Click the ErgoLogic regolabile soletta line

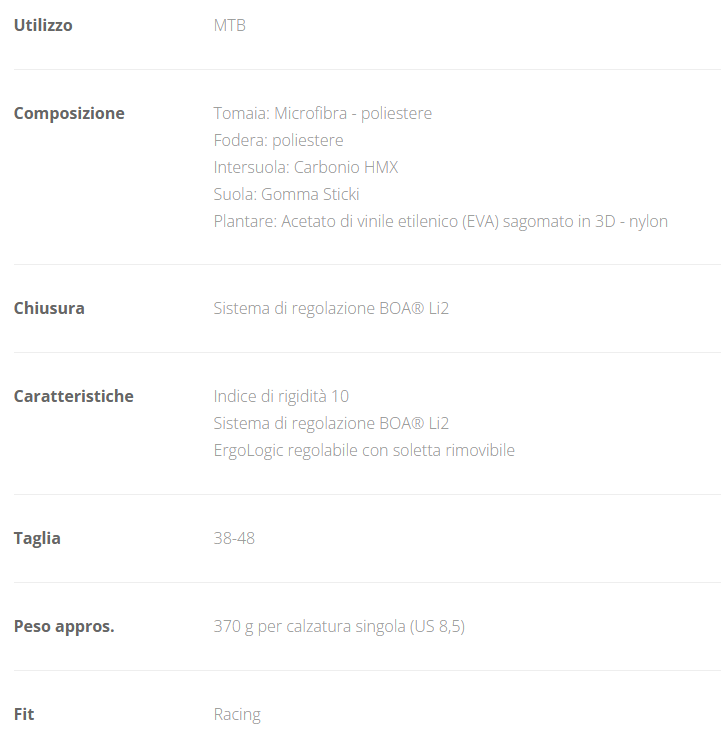pyautogui.click(x=364, y=450)
